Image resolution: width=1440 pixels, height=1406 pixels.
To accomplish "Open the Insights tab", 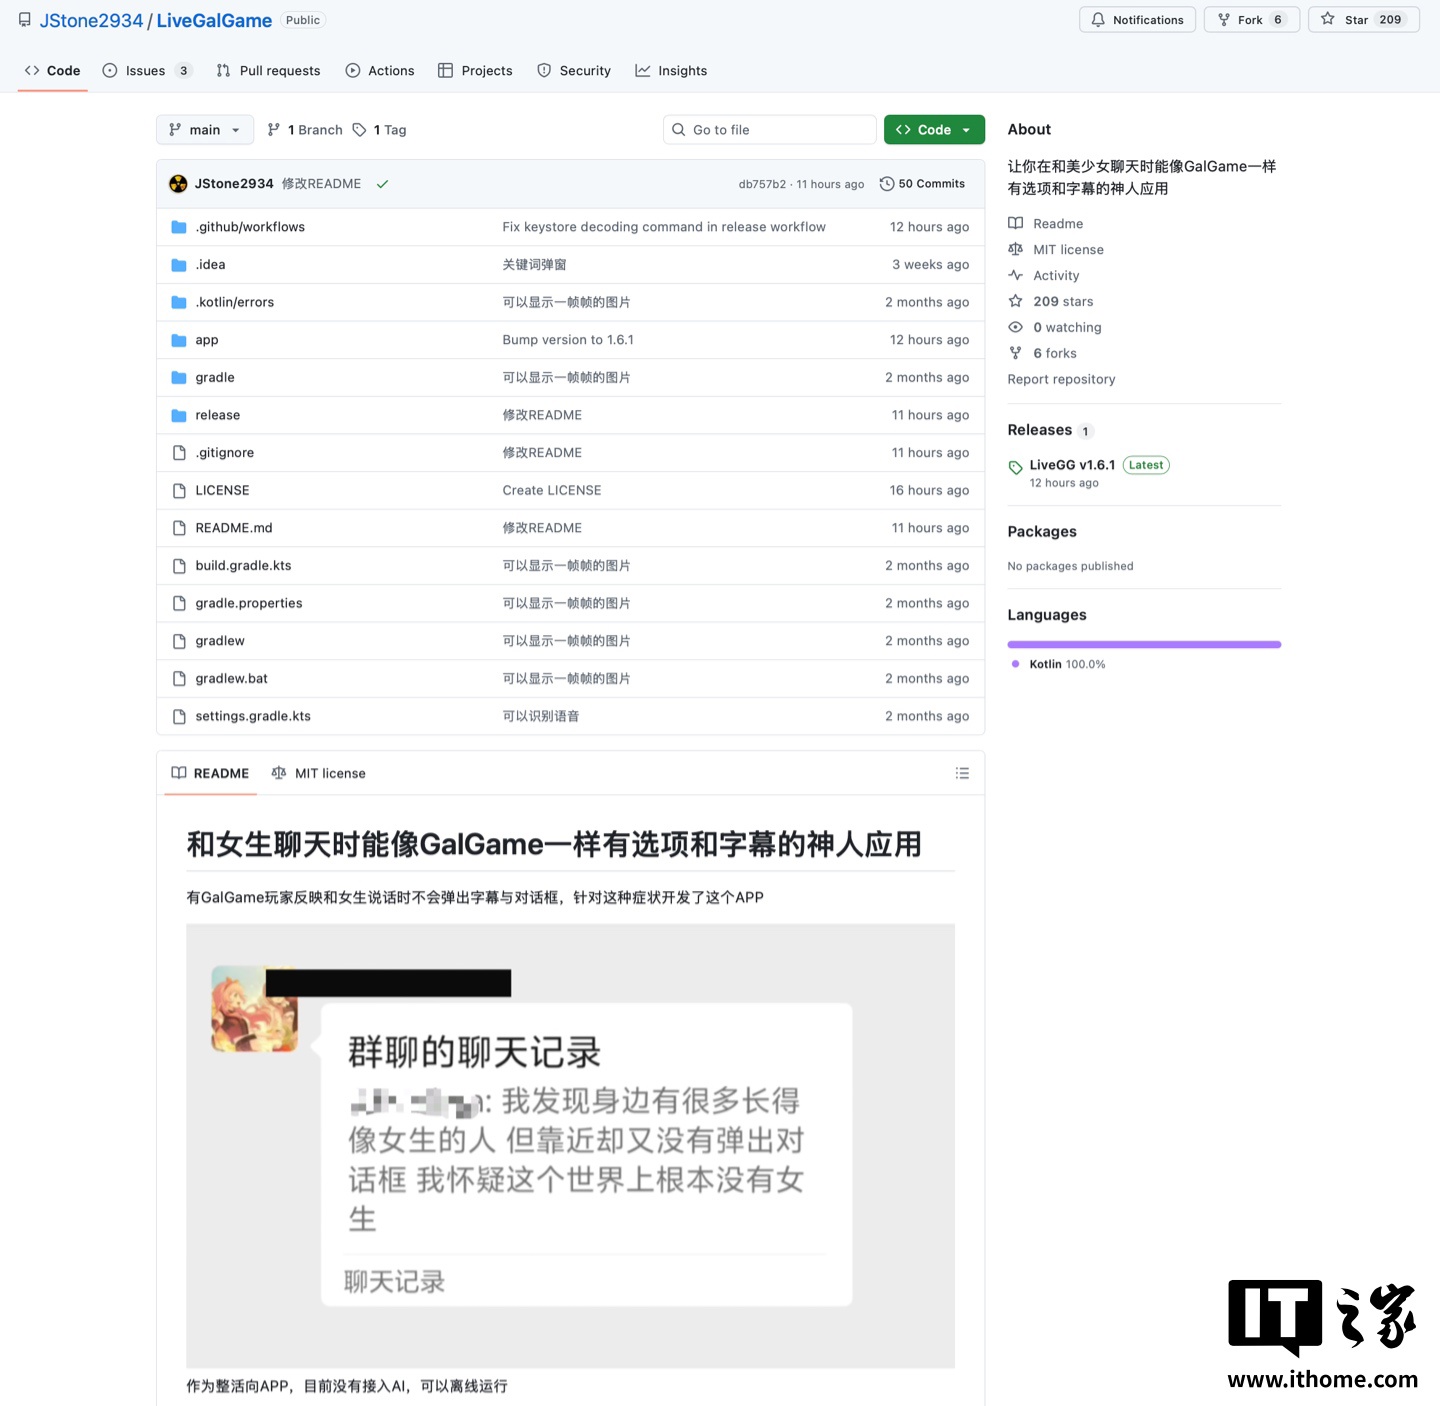I will [x=671, y=70].
